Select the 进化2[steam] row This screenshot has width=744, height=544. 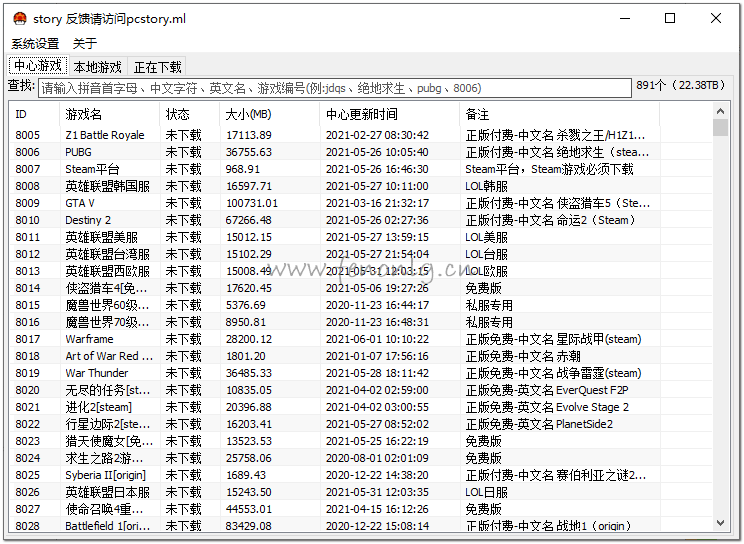pos(361,407)
